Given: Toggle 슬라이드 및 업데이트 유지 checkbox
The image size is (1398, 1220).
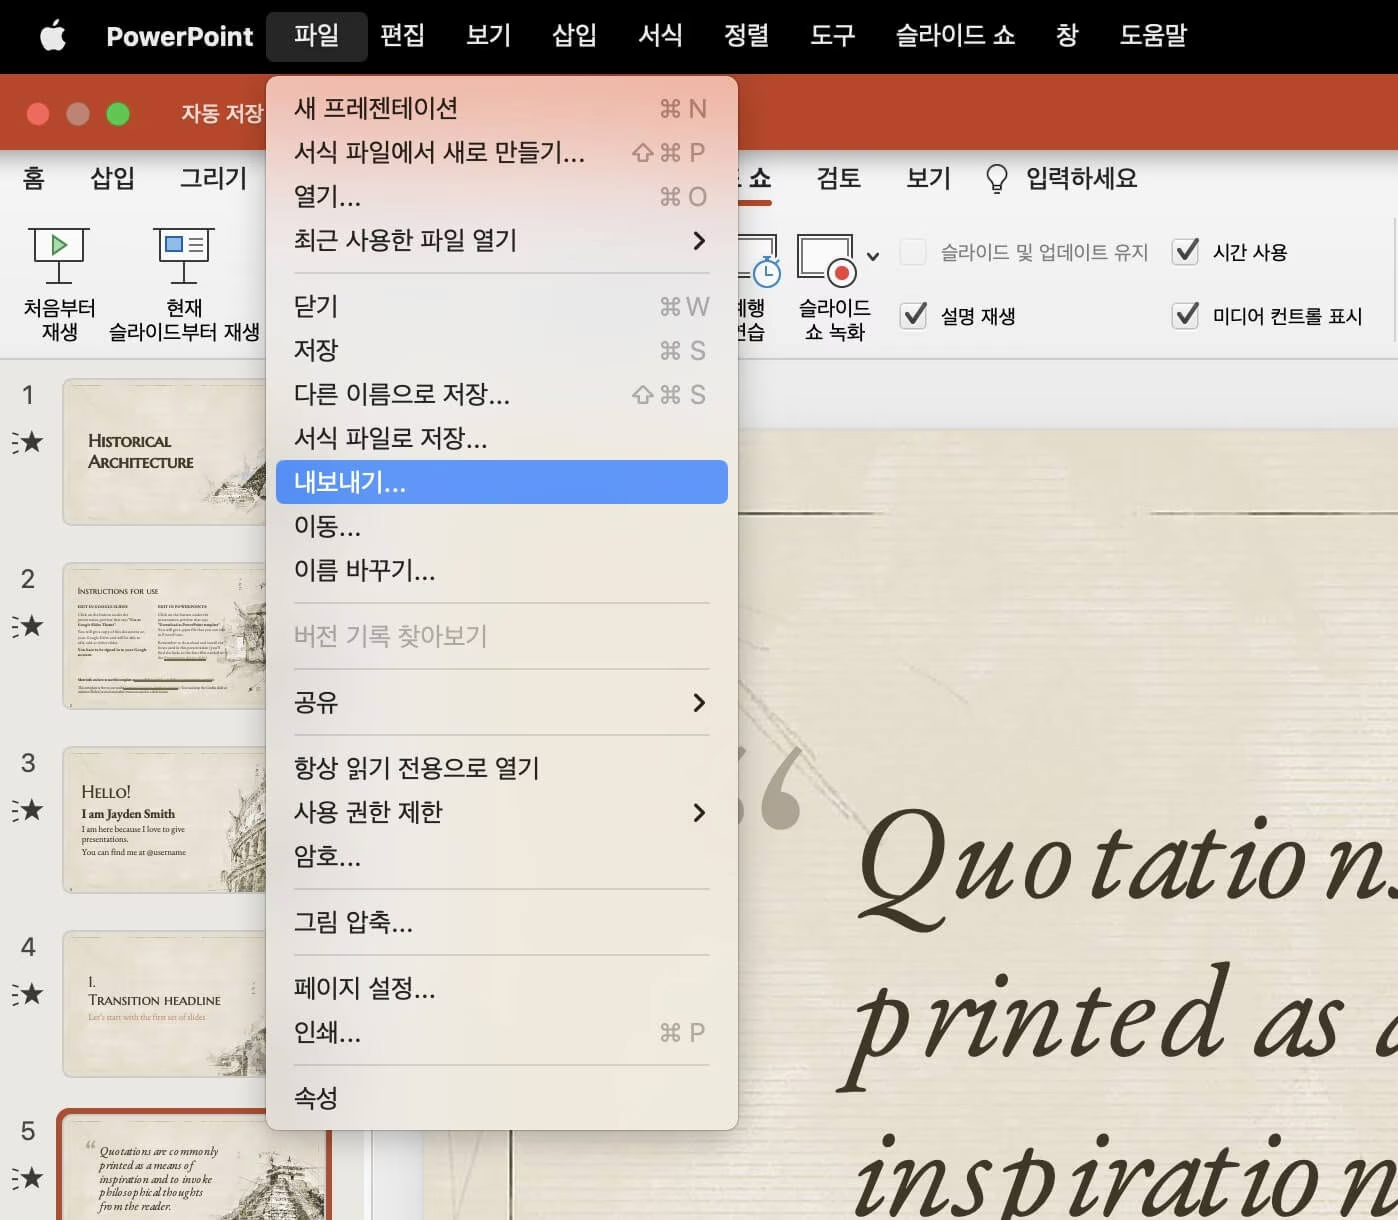Looking at the screenshot, I should tap(913, 251).
